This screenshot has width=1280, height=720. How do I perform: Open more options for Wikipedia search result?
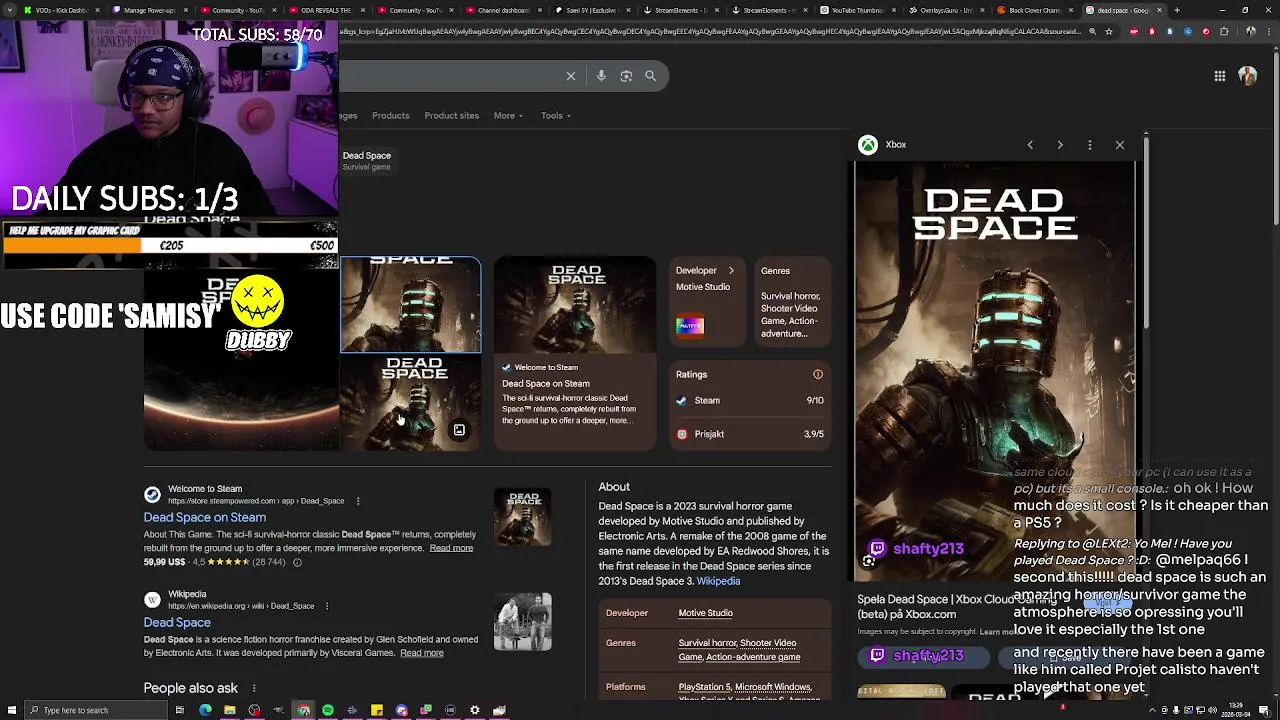[327, 606]
